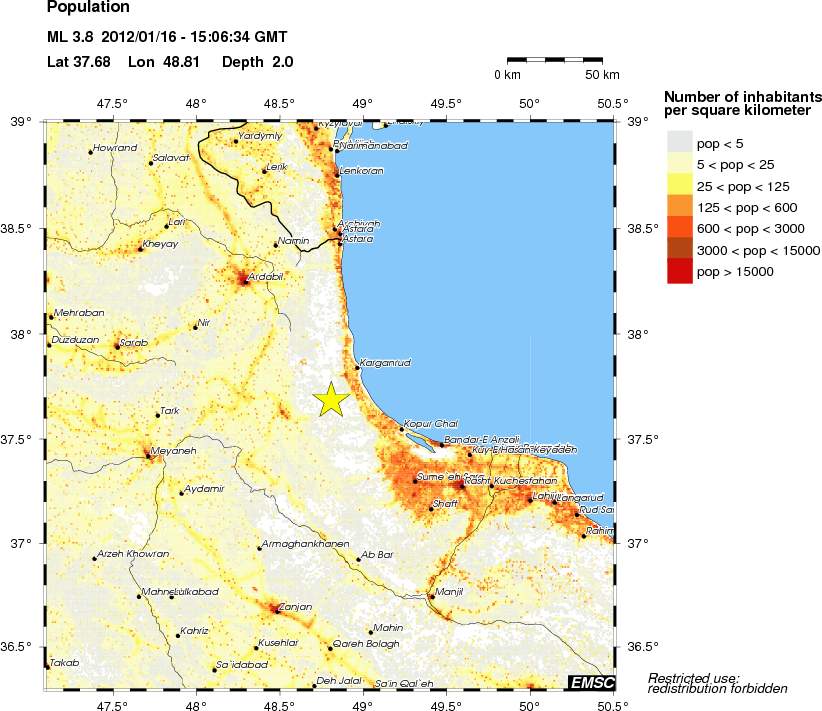Select the Kheyay town label
This screenshot has width=822, height=711.
click(160, 244)
